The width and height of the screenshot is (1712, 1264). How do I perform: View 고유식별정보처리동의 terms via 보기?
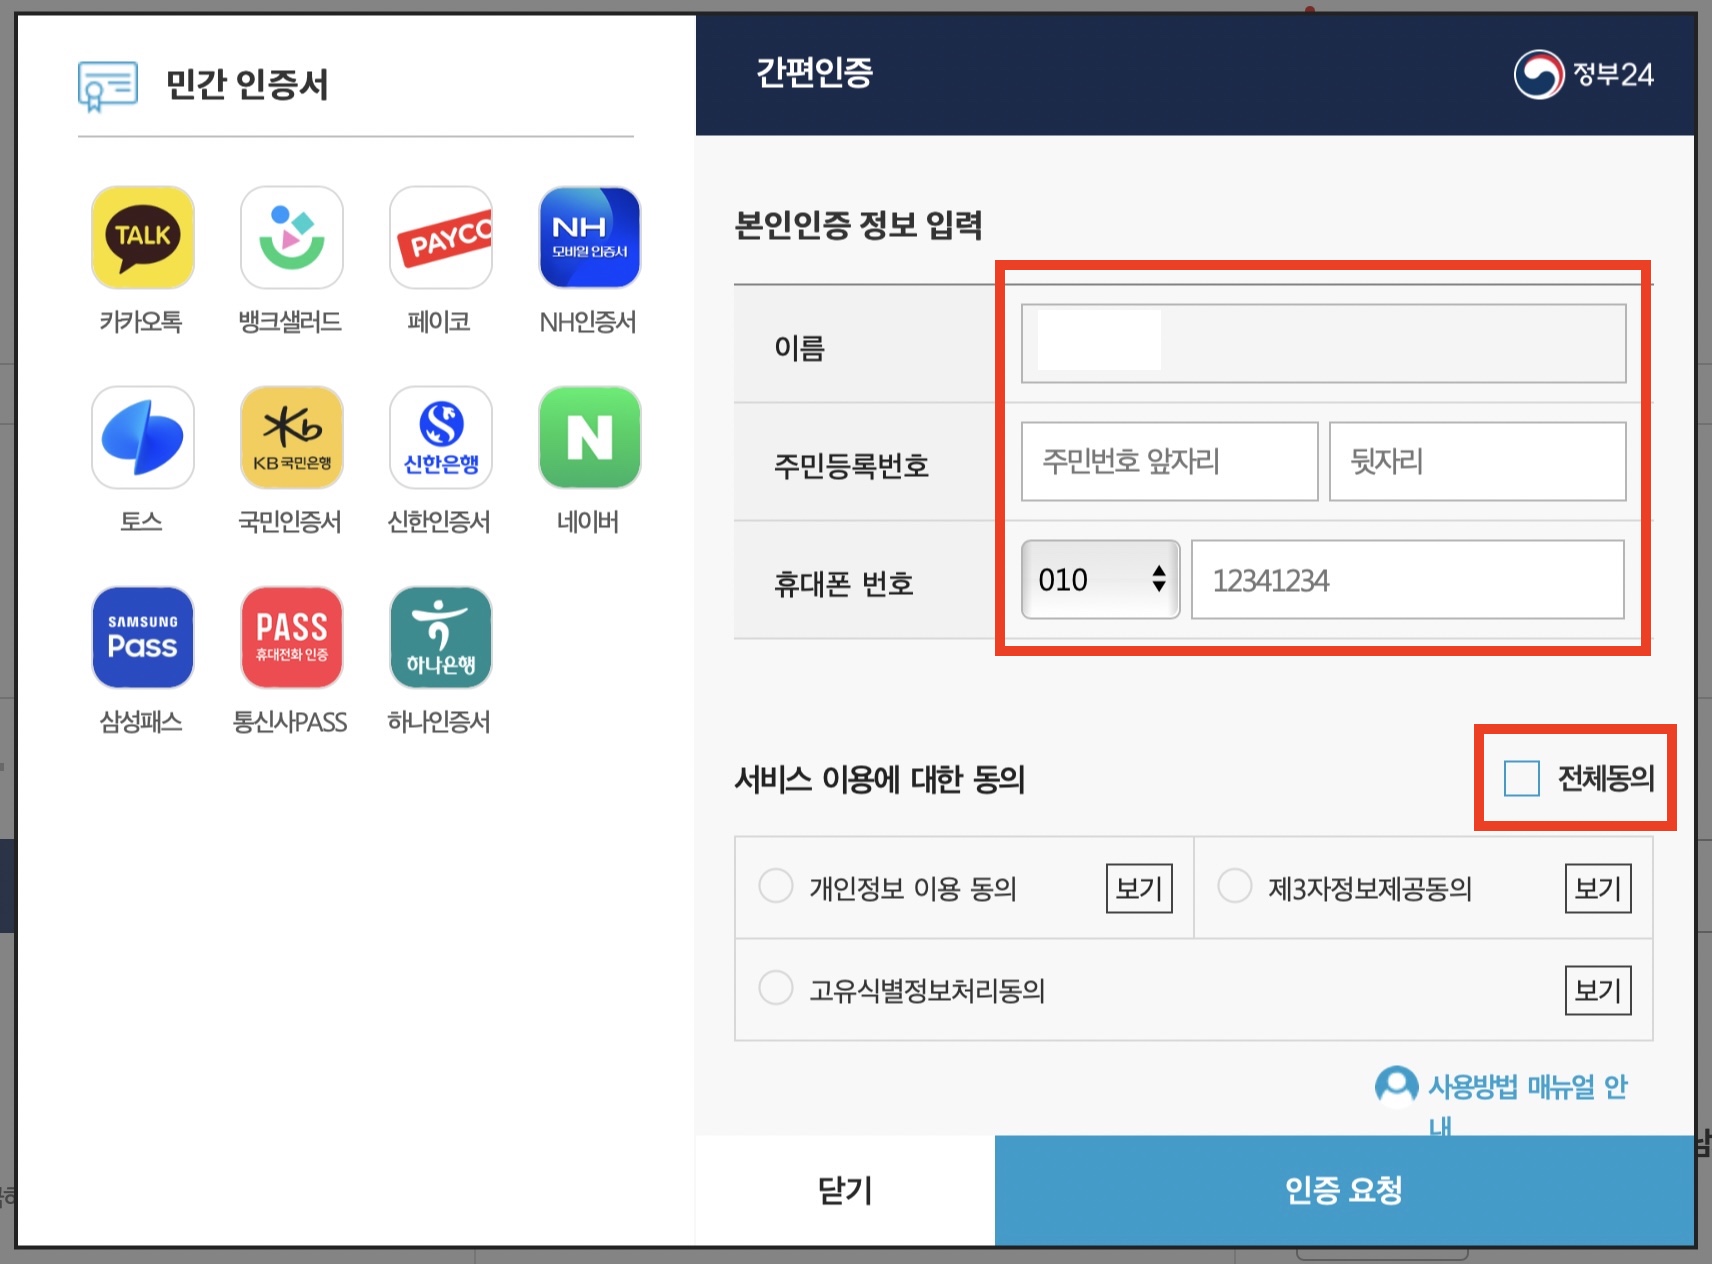[x=1598, y=990]
